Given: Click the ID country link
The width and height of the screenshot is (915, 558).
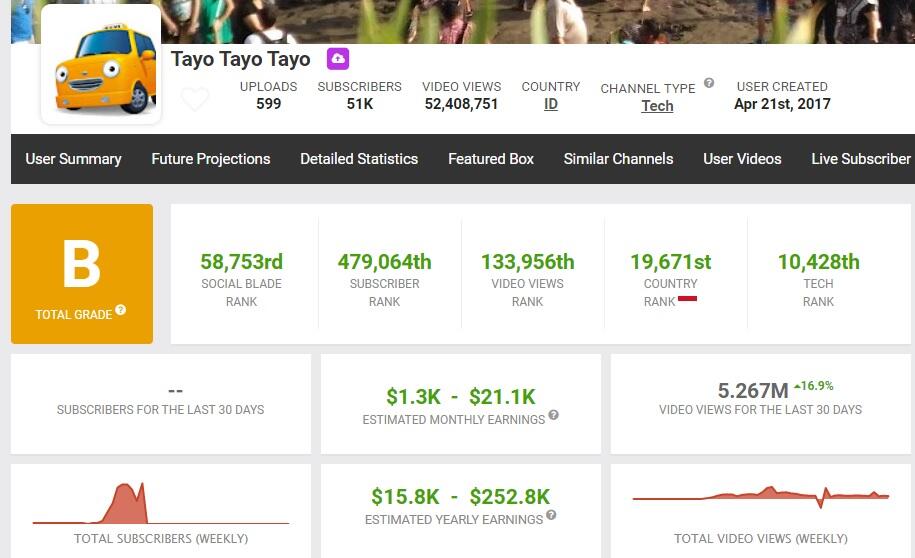Looking at the screenshot, I should [x=551, y=104].
